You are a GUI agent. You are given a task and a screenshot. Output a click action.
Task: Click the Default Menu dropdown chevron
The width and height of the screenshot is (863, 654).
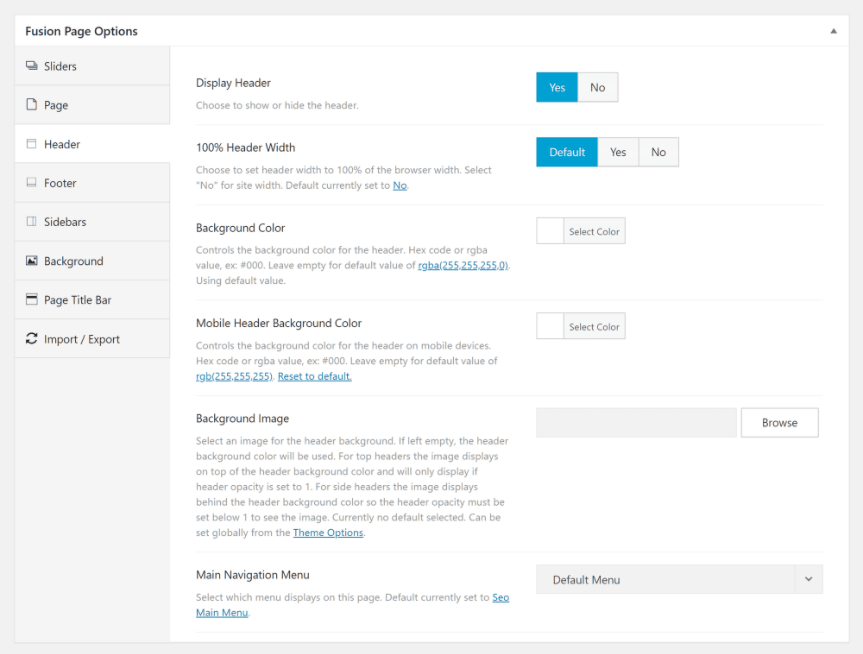click(x=809, y=579)
